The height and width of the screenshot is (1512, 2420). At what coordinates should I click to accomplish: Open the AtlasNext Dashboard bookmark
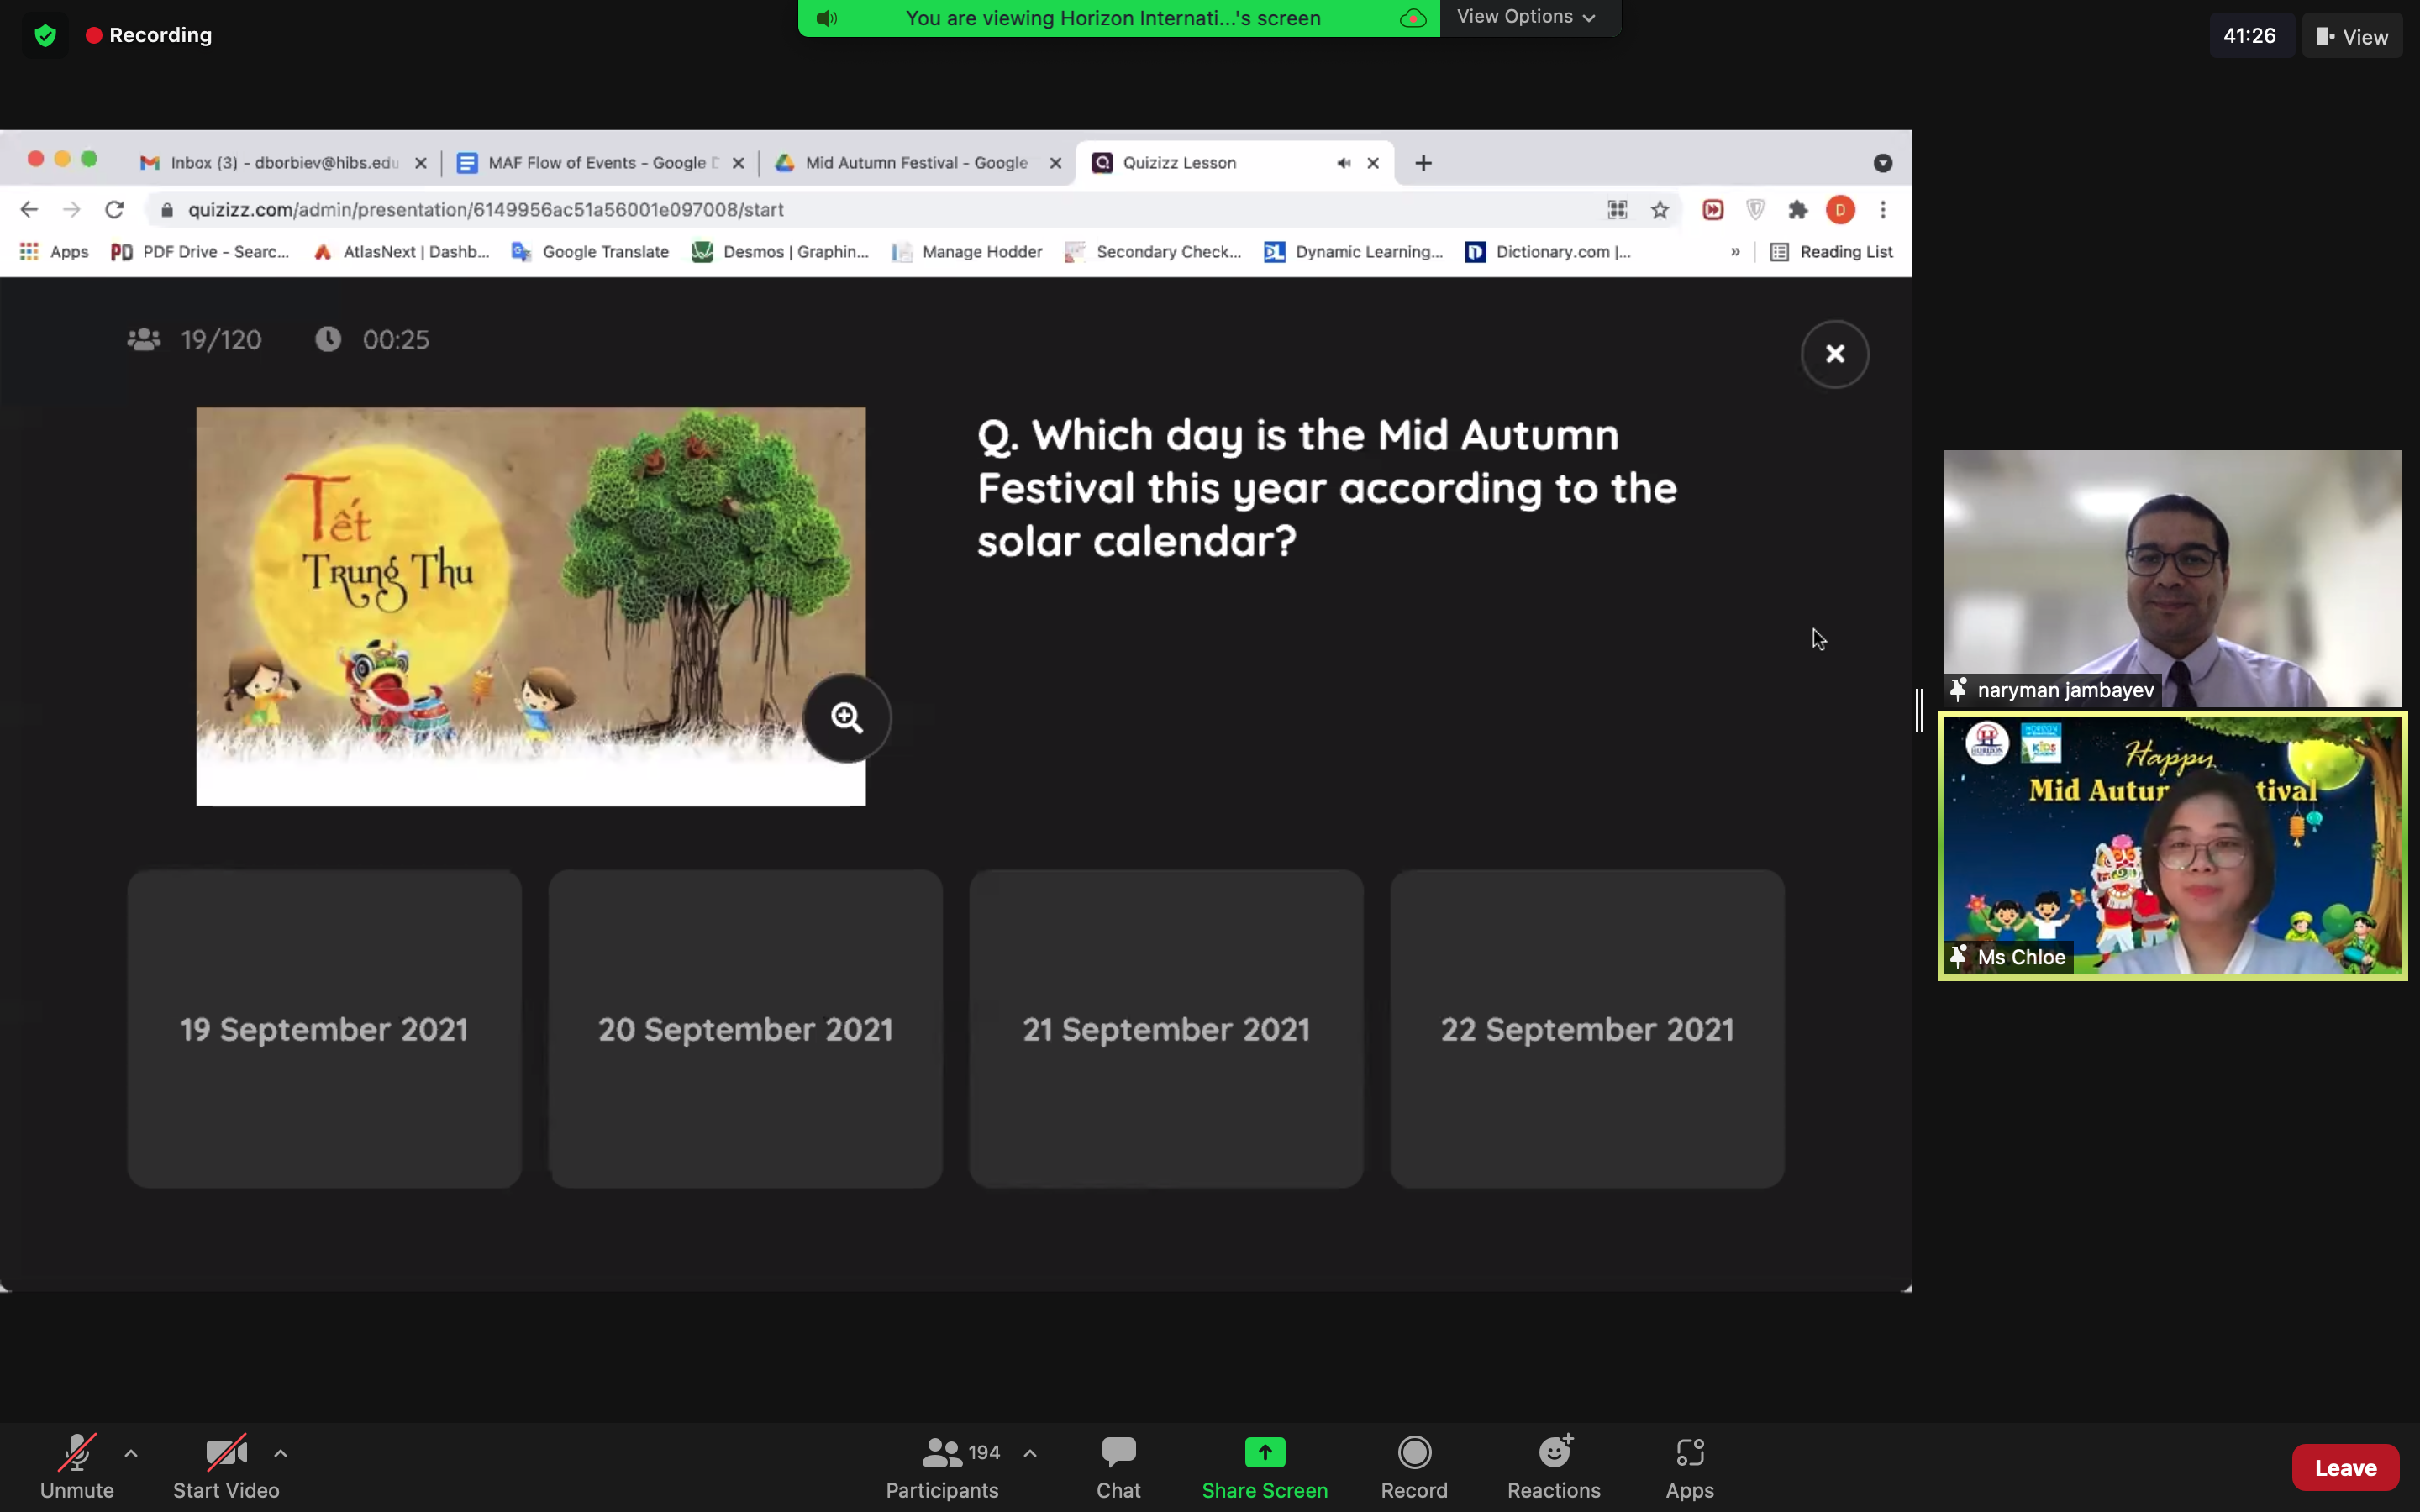tap(402, 252)
